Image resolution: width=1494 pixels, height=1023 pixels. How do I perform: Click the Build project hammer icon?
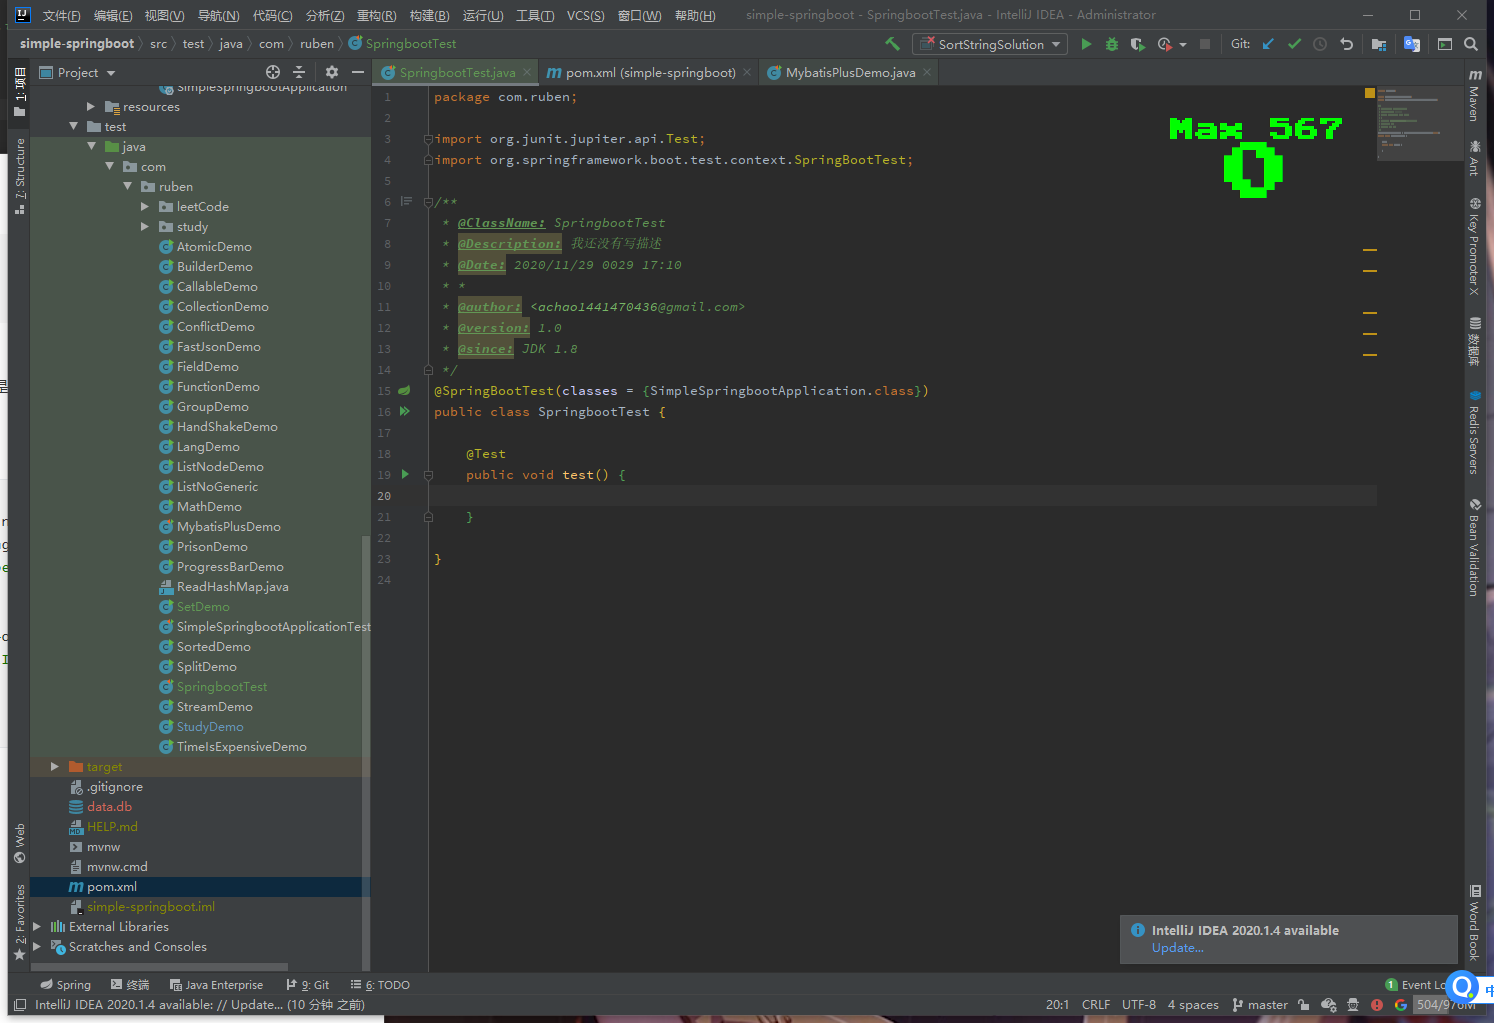(892, 44)
